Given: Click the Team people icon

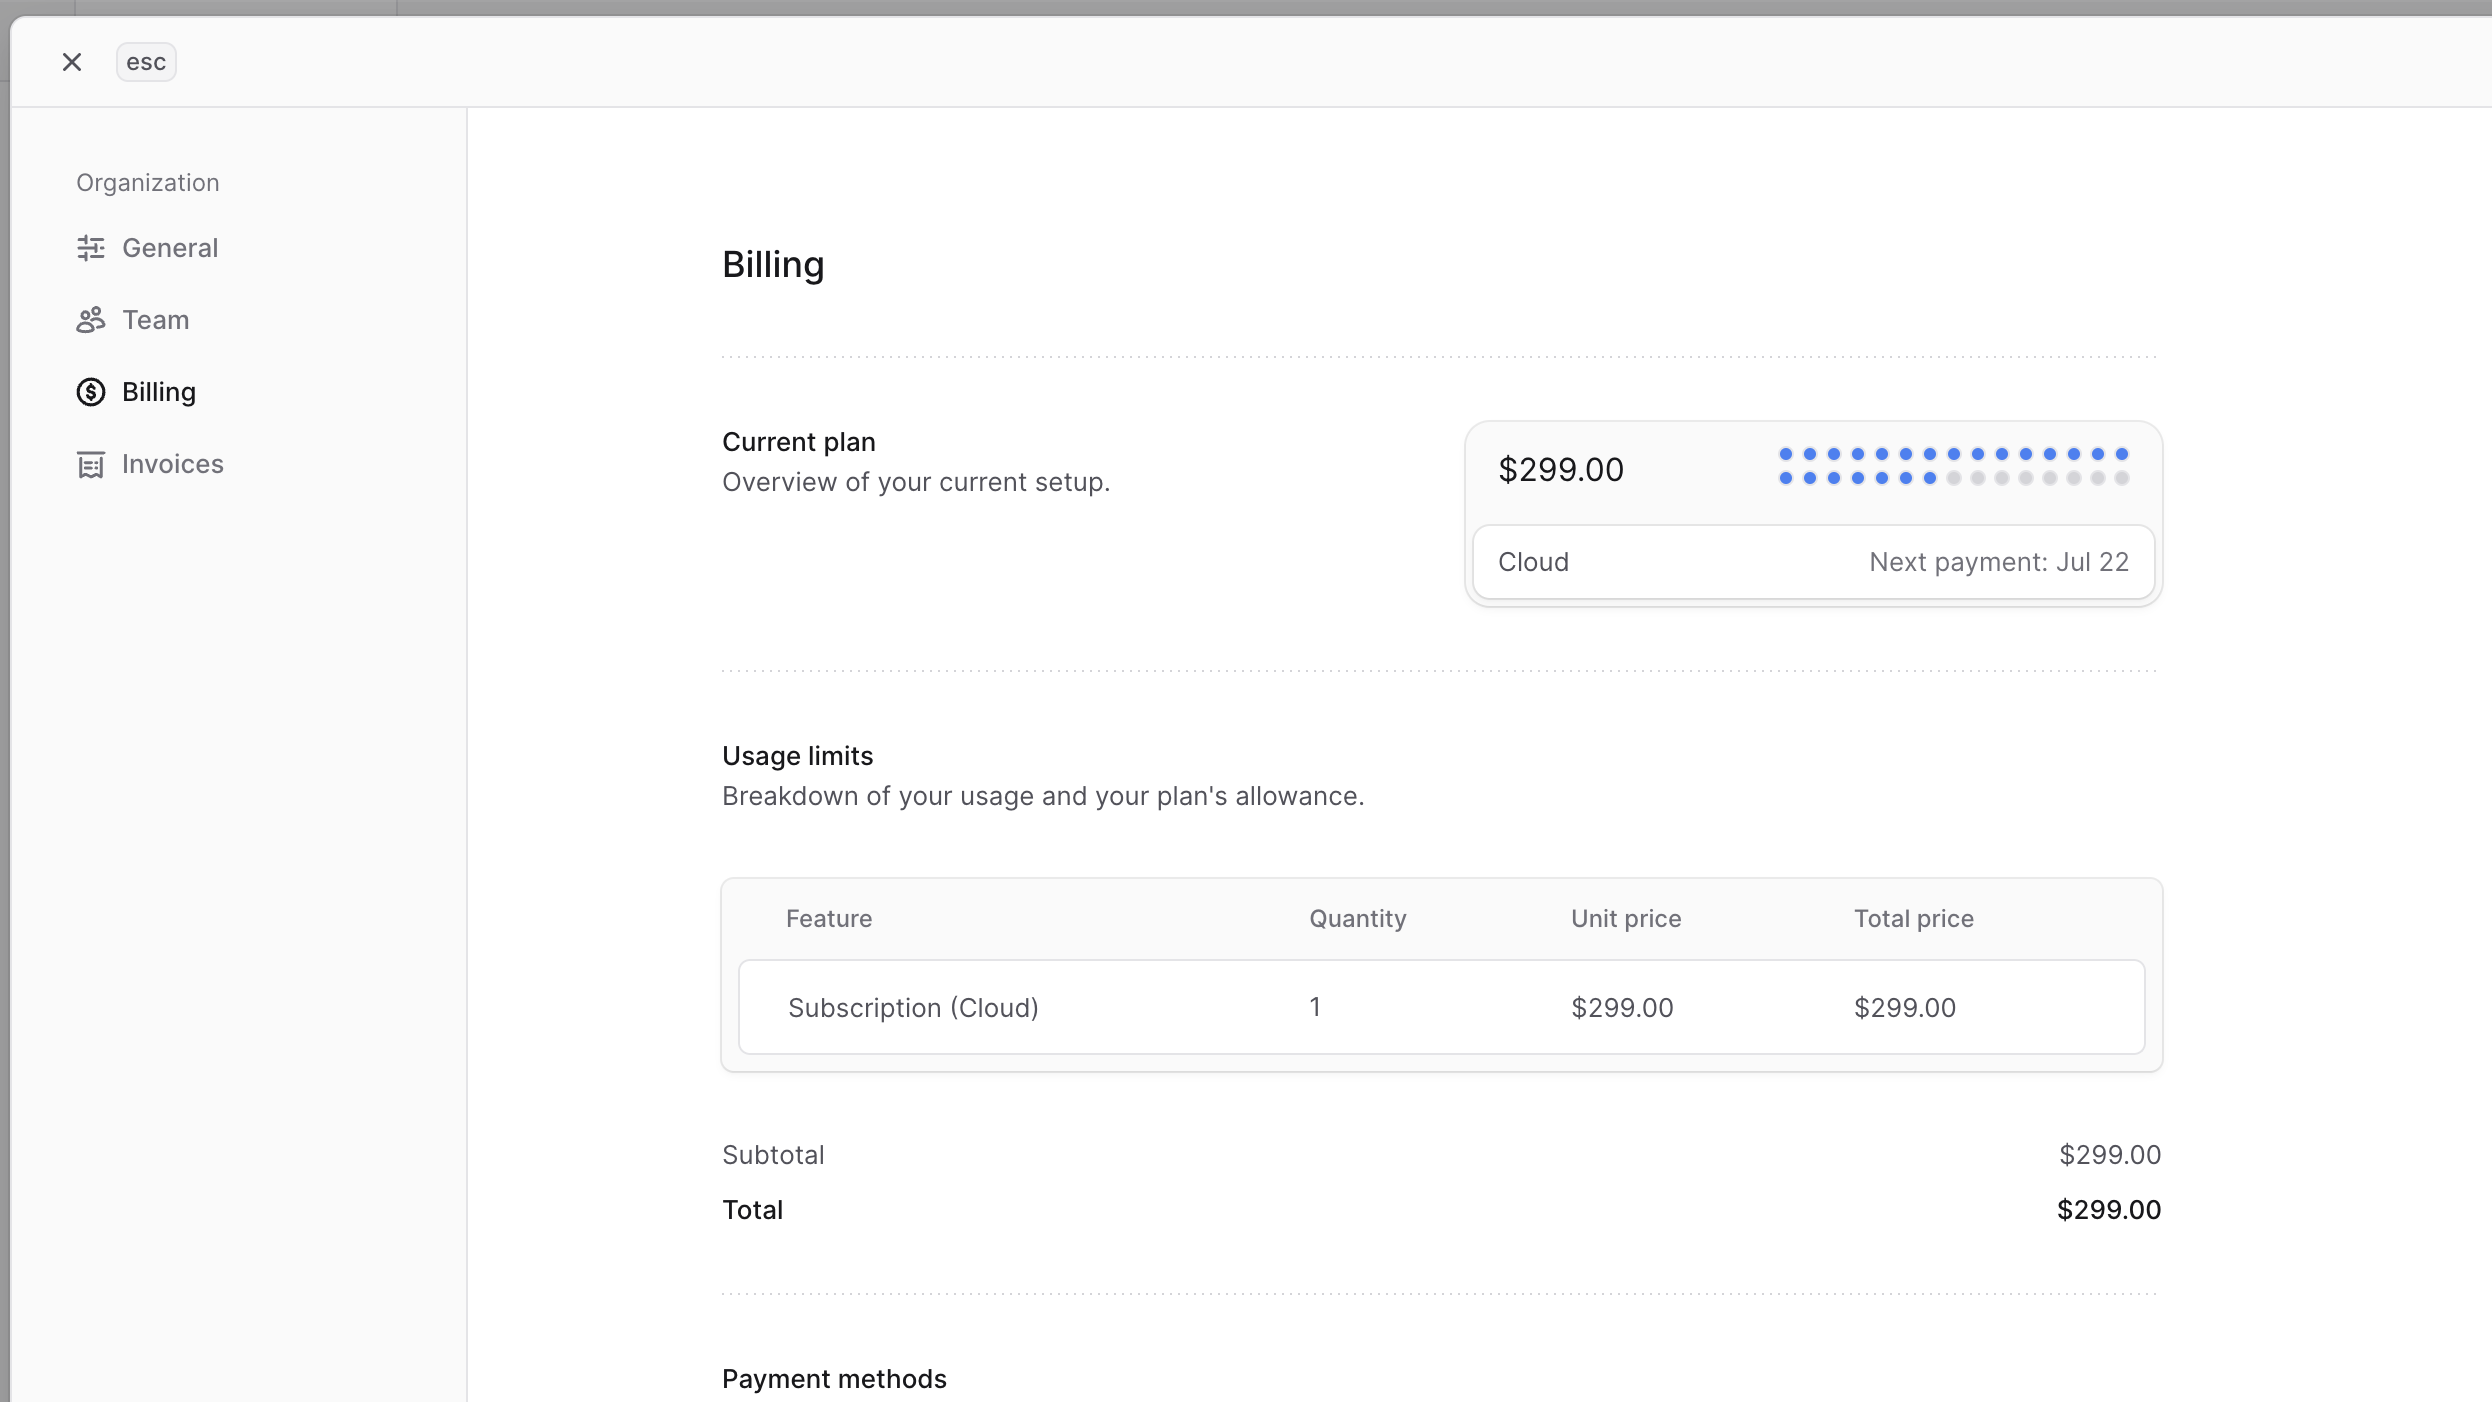Looking at the screenshot, I should coord(91,319).
